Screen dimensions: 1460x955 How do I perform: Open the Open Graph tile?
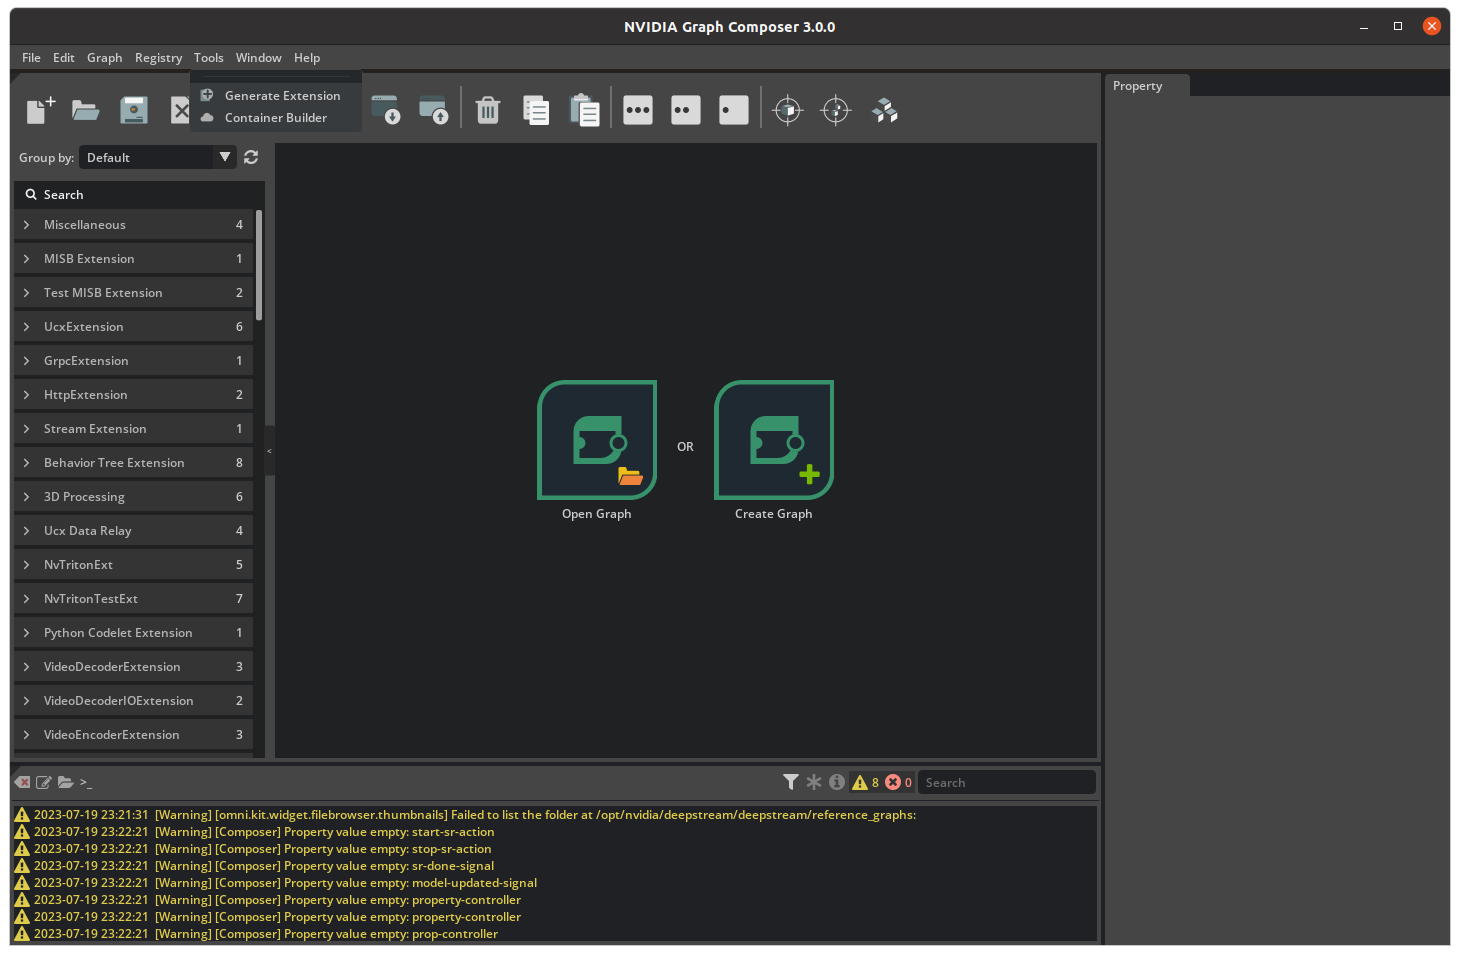click(597, 440)
